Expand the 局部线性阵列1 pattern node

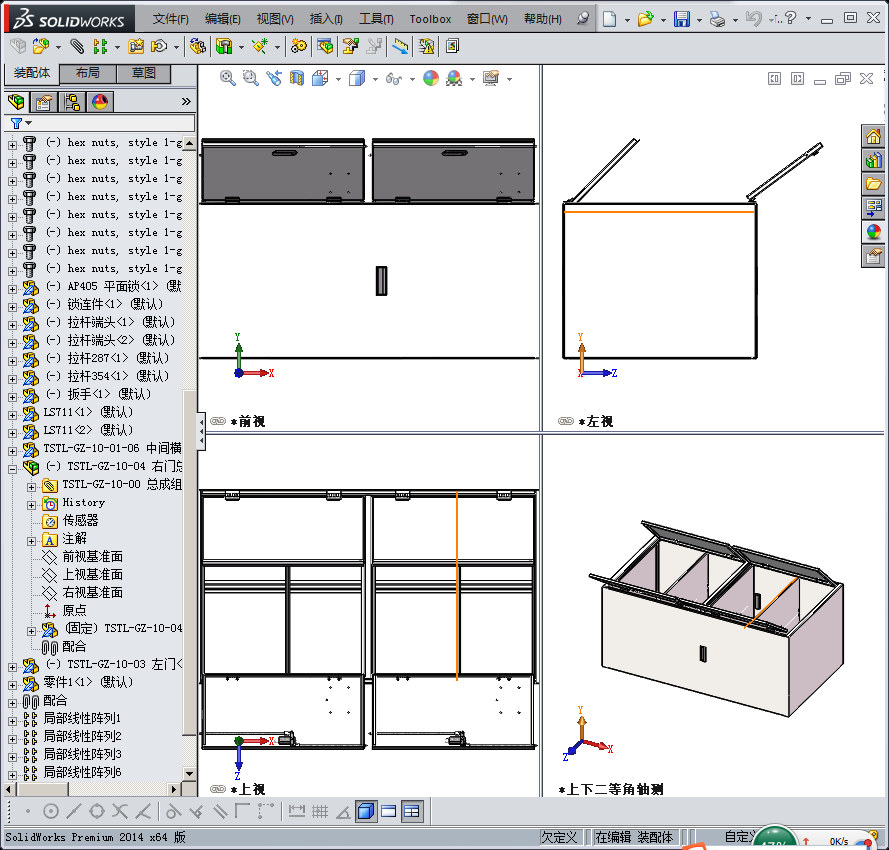point(13,719)
